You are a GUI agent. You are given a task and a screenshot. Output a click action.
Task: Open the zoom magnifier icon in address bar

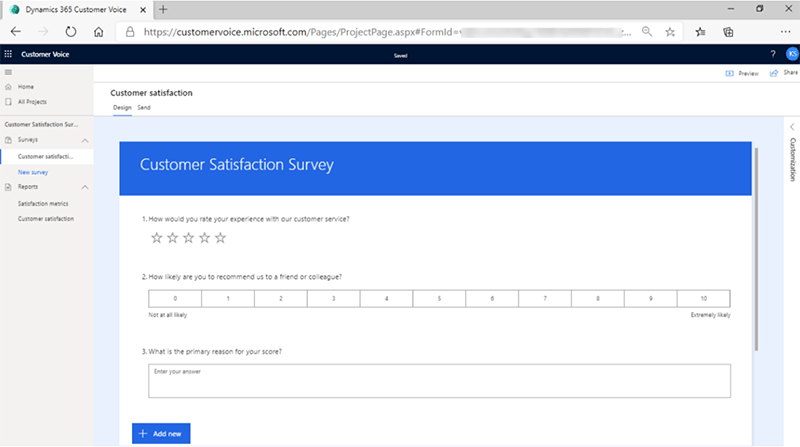647,32
